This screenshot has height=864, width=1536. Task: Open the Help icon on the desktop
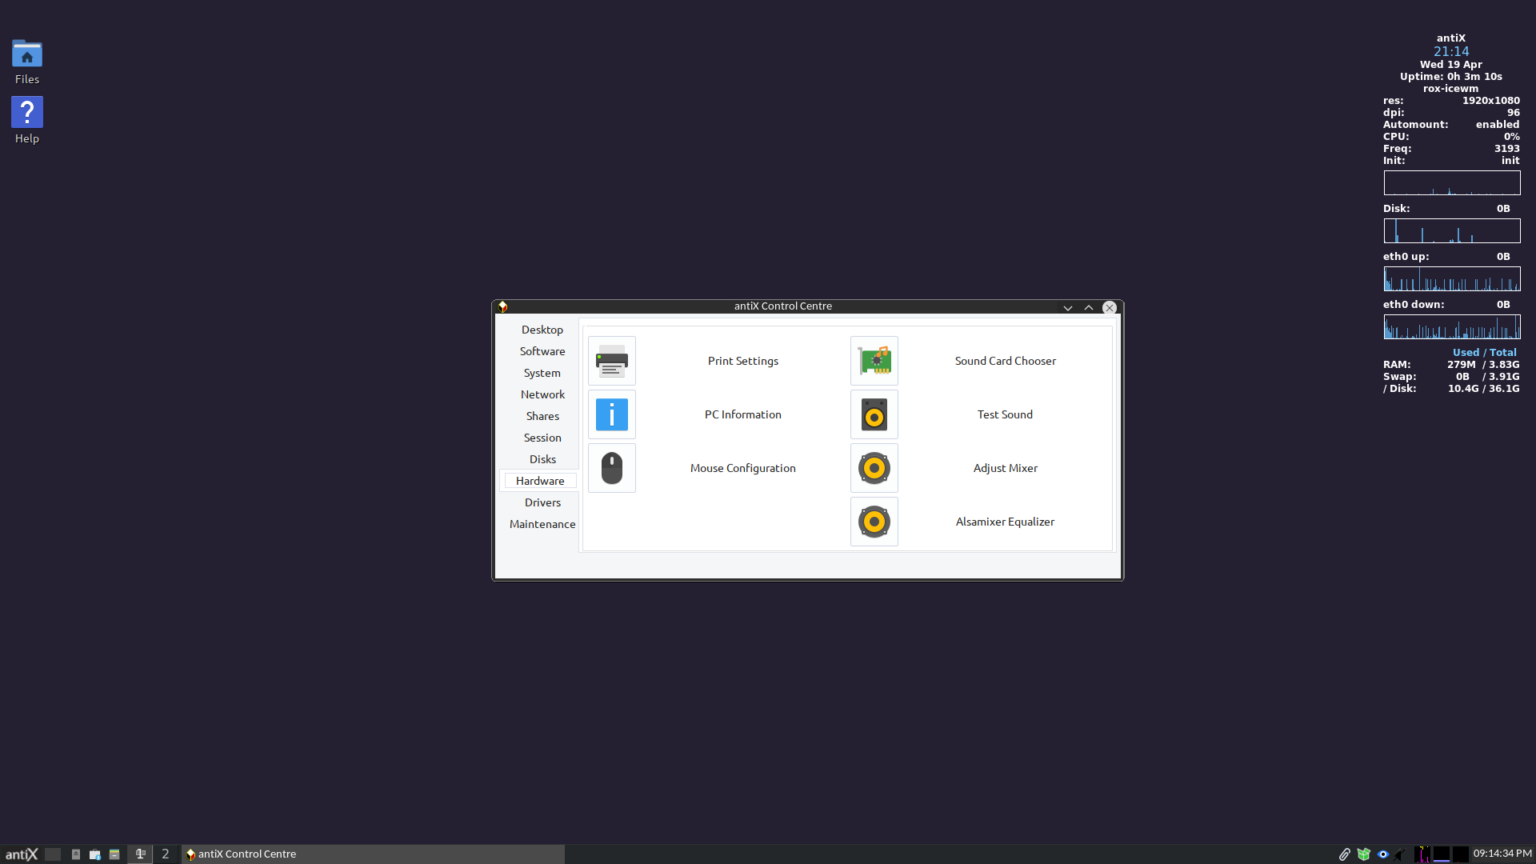pyautogui.click(x=26, y=113)
